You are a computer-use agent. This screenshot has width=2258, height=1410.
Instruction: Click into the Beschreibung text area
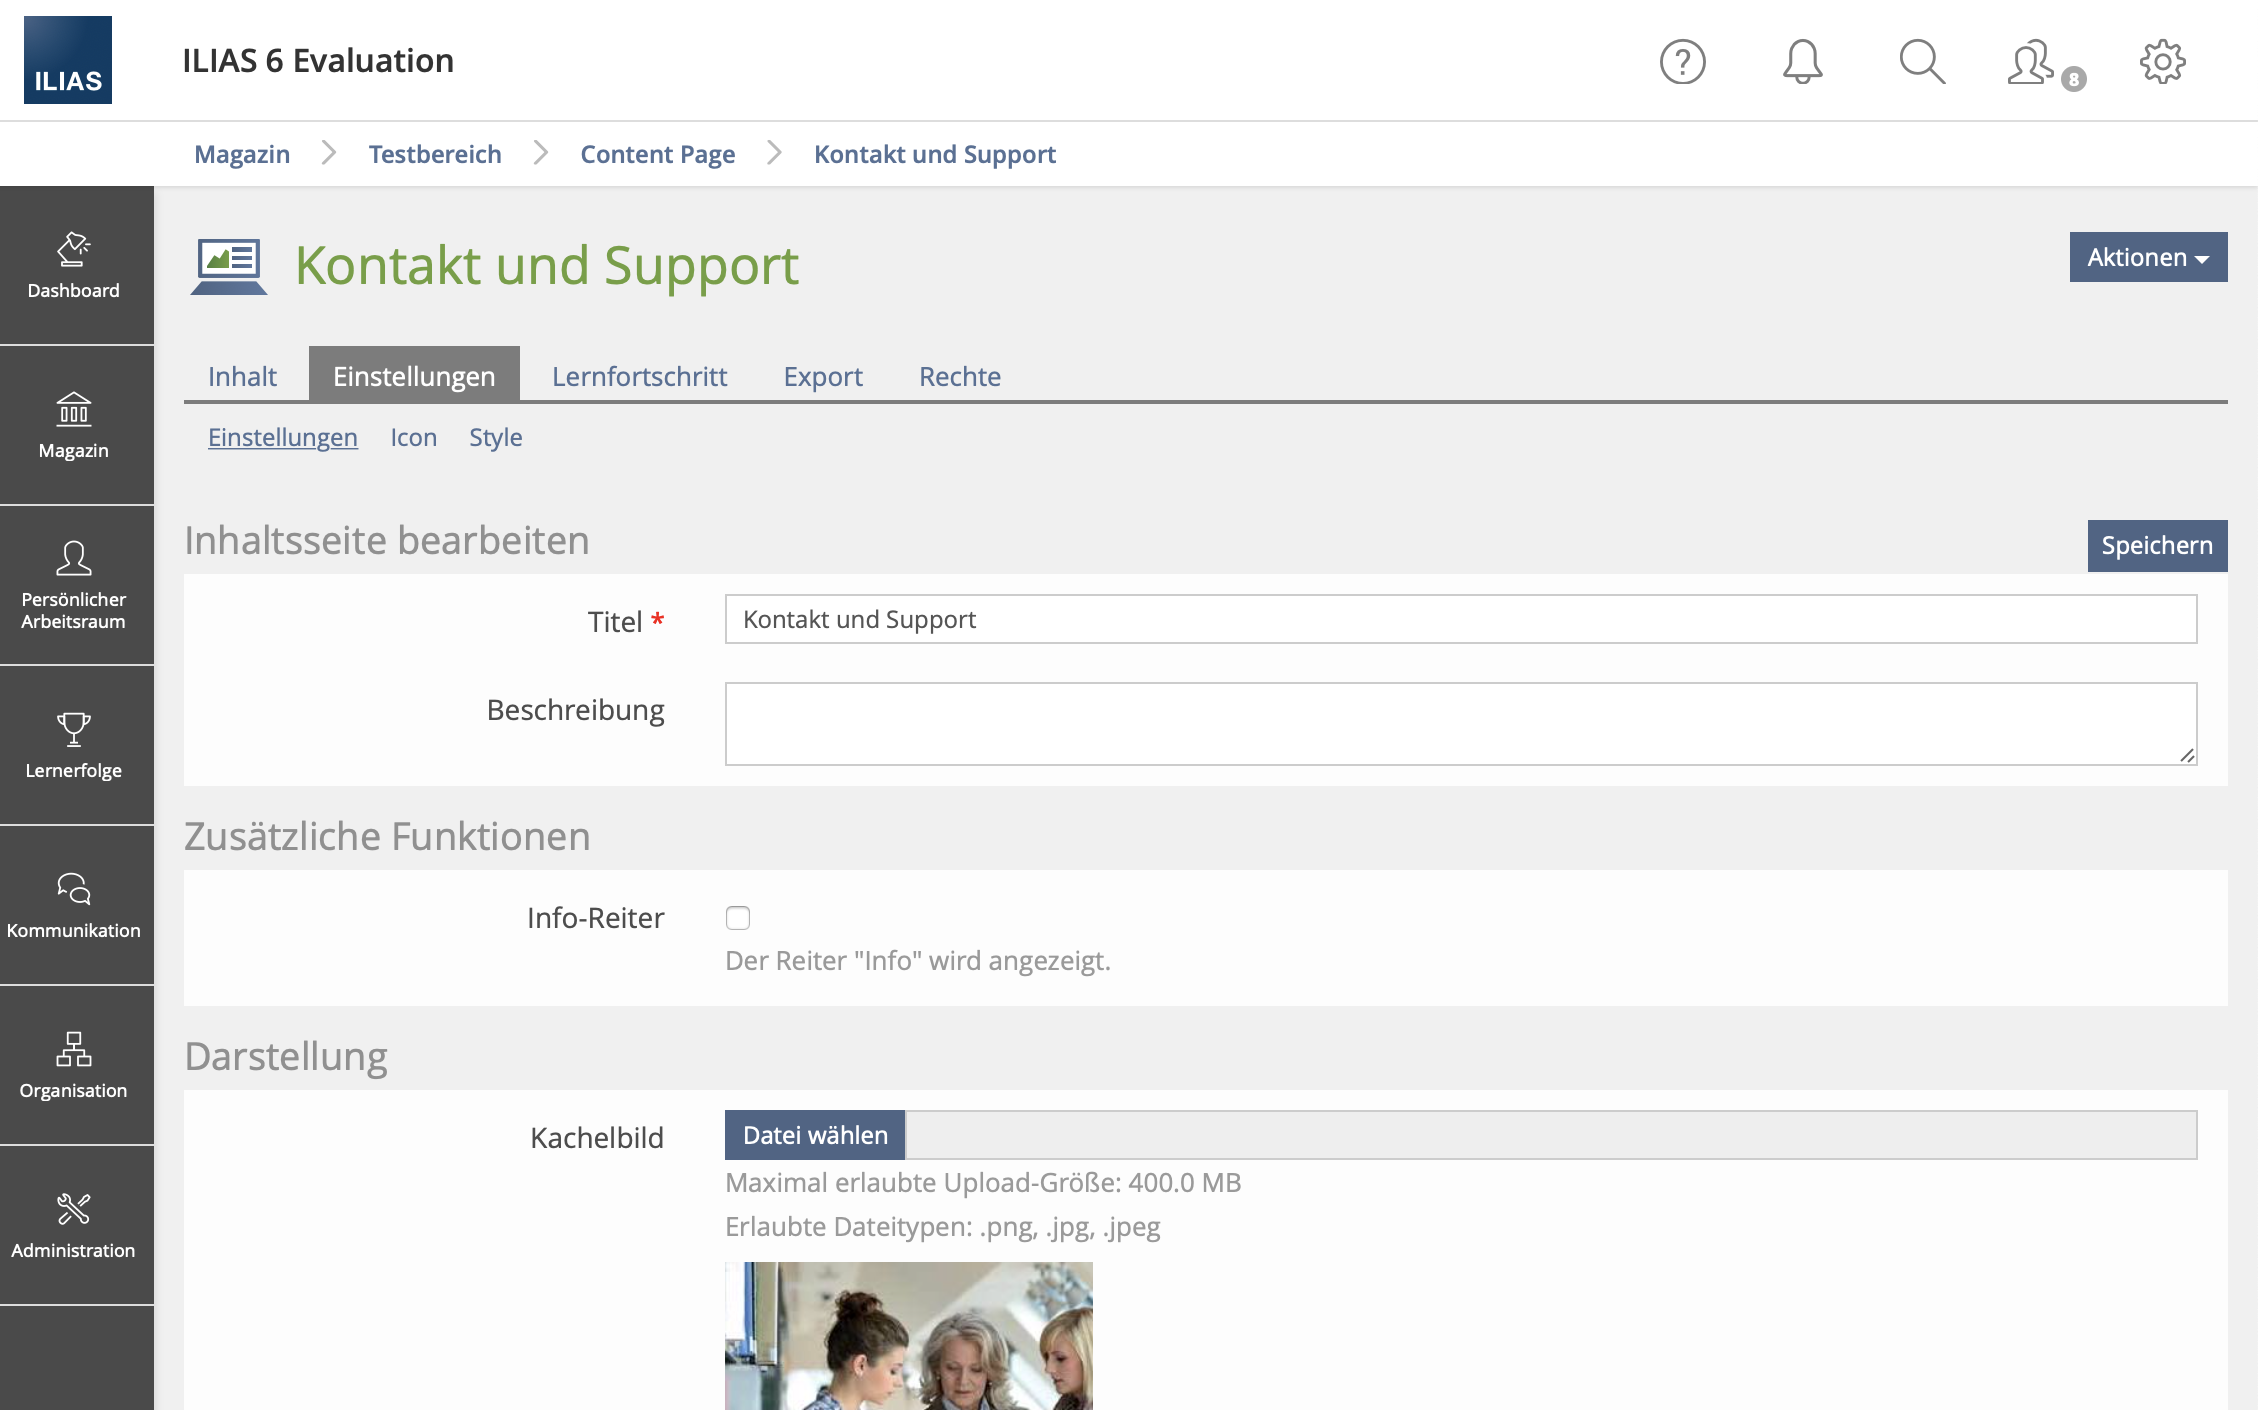pyautogui.click(x=1460, y=723)
